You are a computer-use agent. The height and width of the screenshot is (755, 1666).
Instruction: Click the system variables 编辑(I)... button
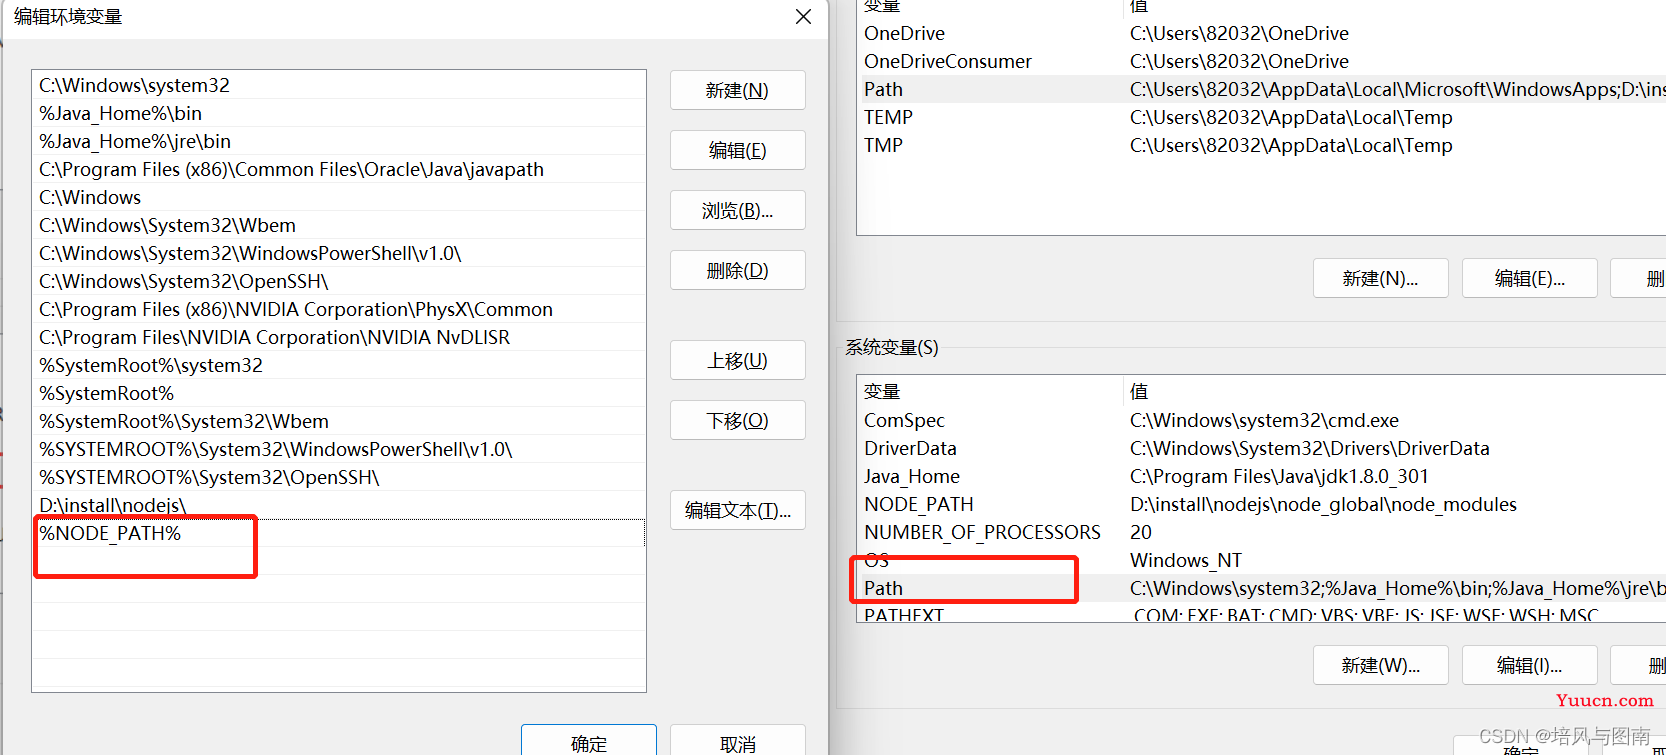point(1529,665)
